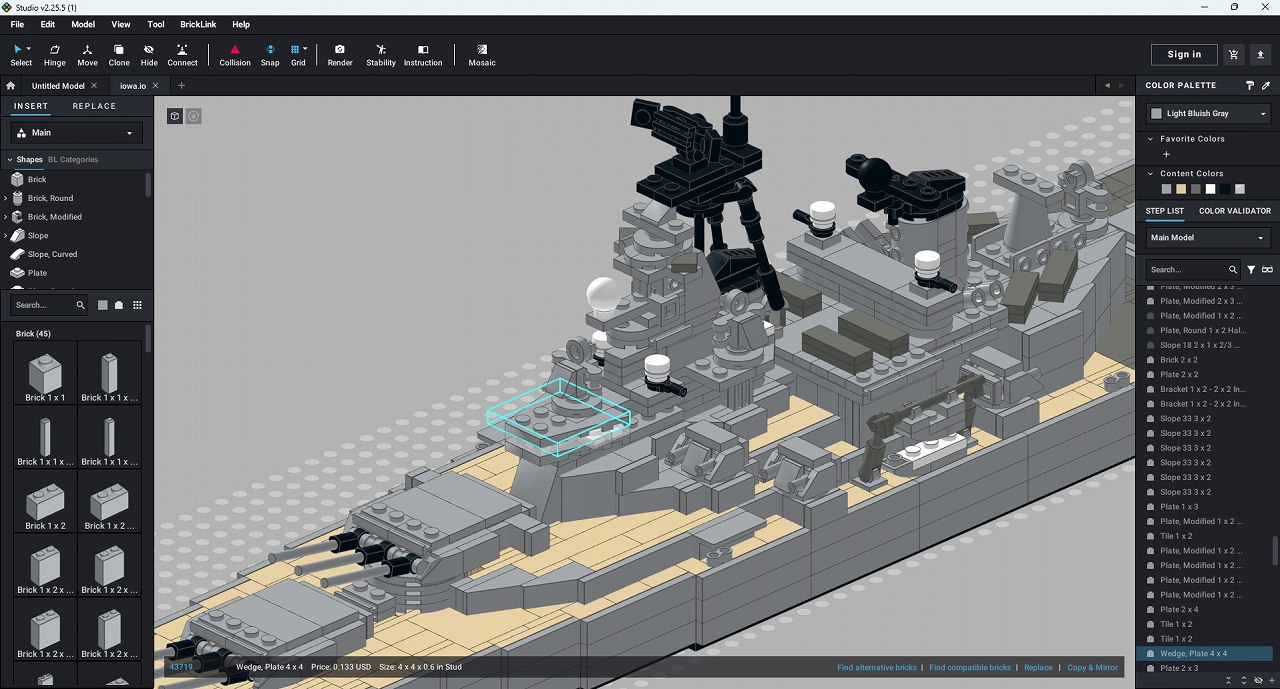
Task: Click Find alternative bricks link
Action: pyautogui.click(x=876, y=668)
